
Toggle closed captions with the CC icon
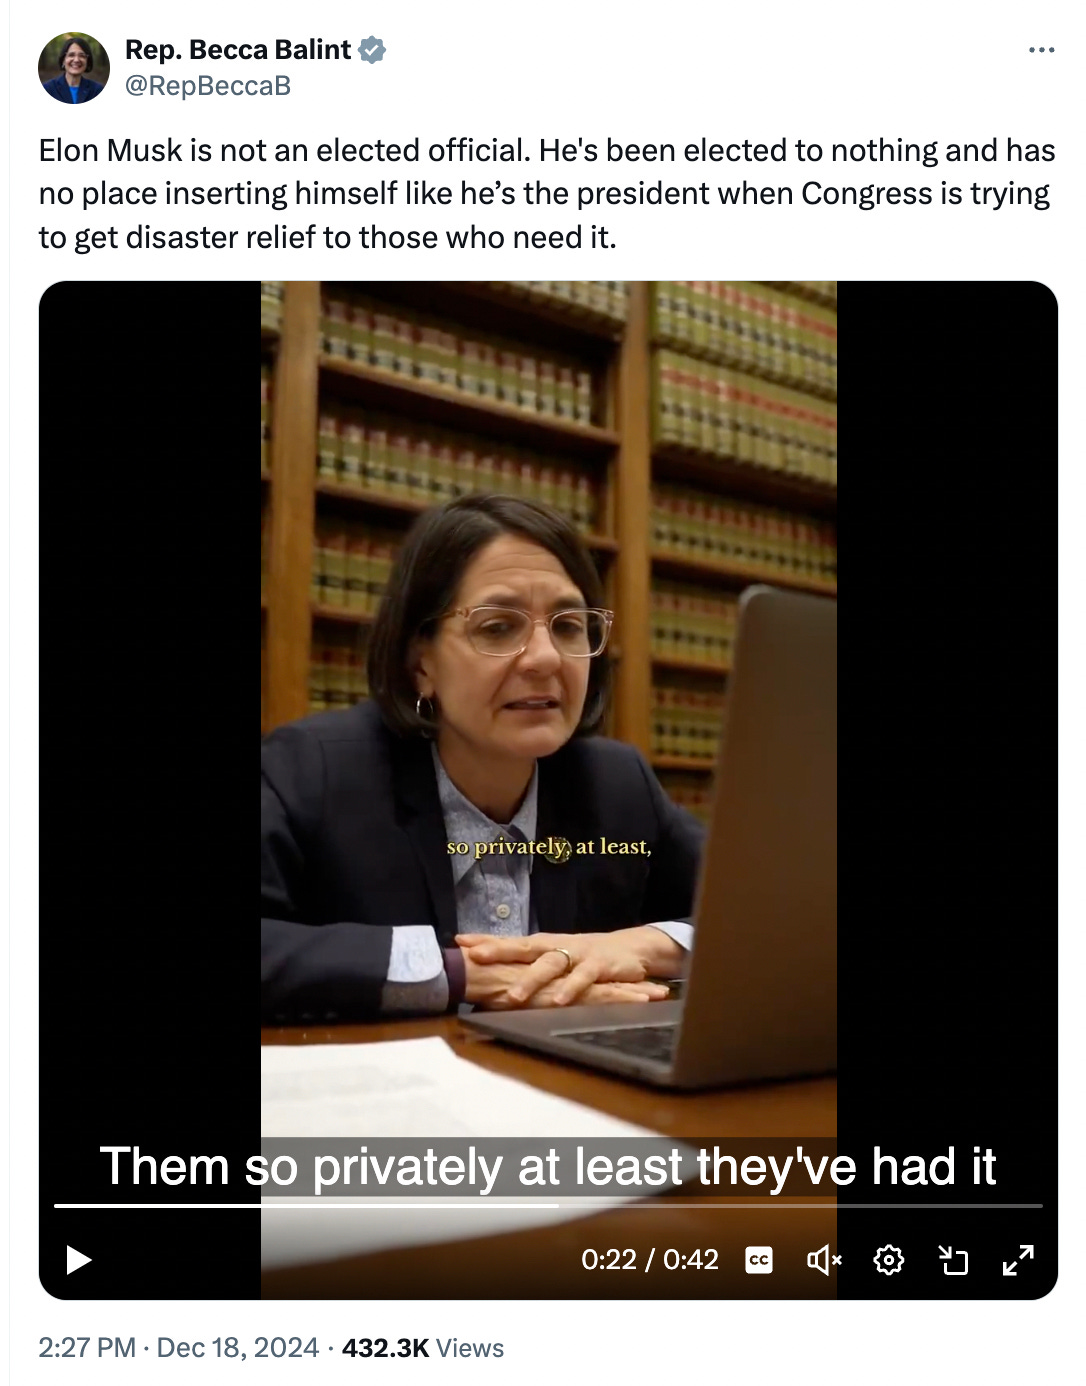point(759,1260)
